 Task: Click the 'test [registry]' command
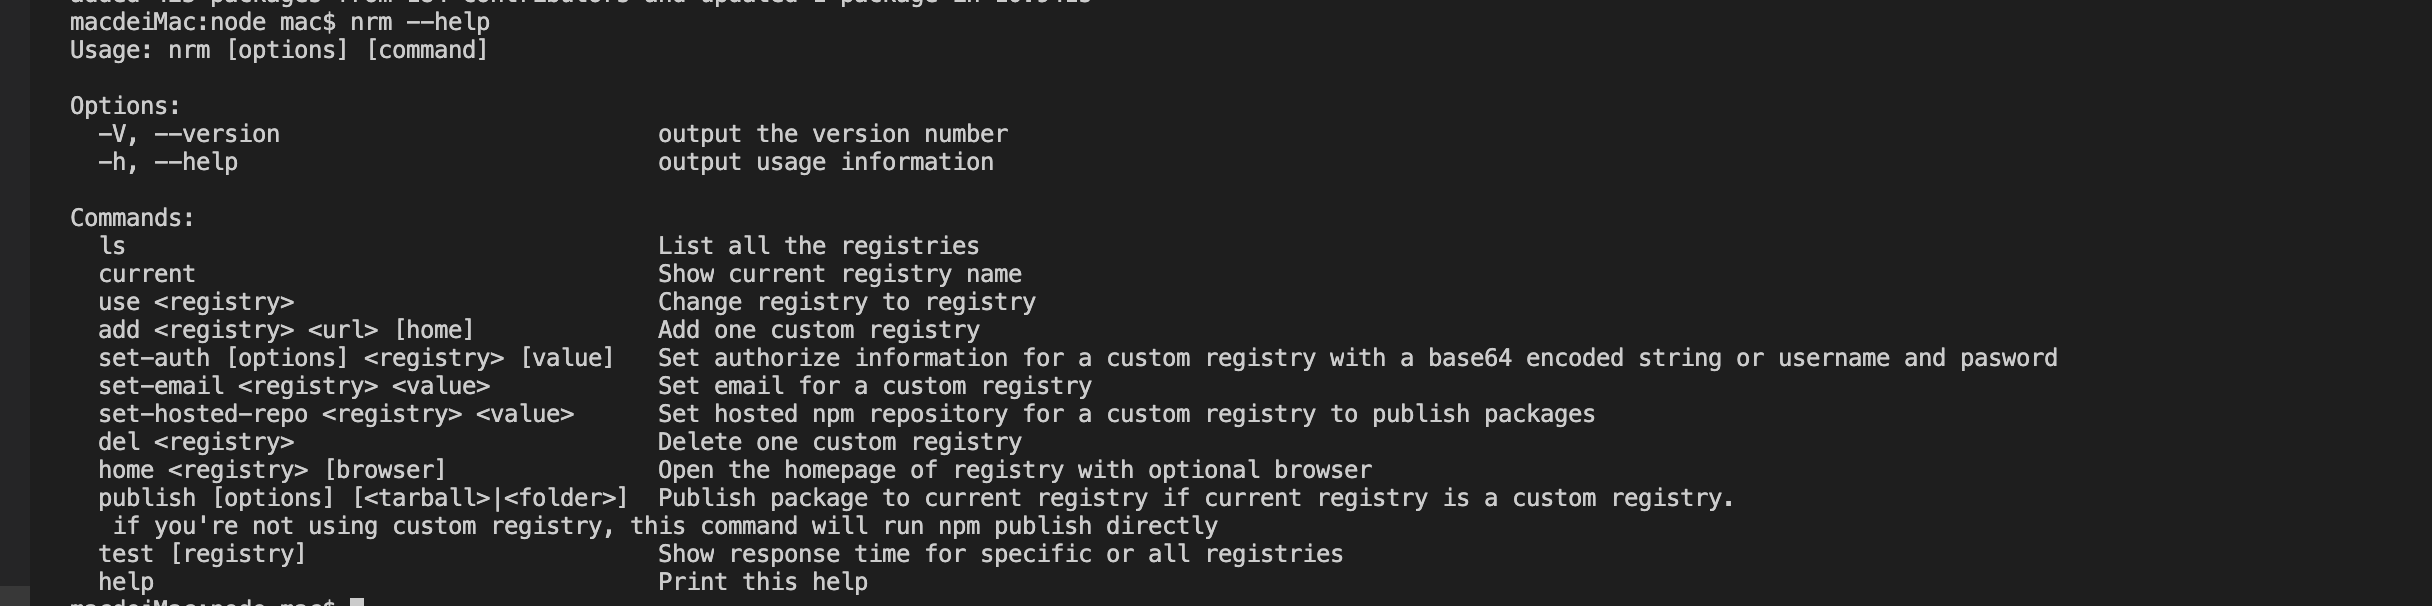coord(202,554)
